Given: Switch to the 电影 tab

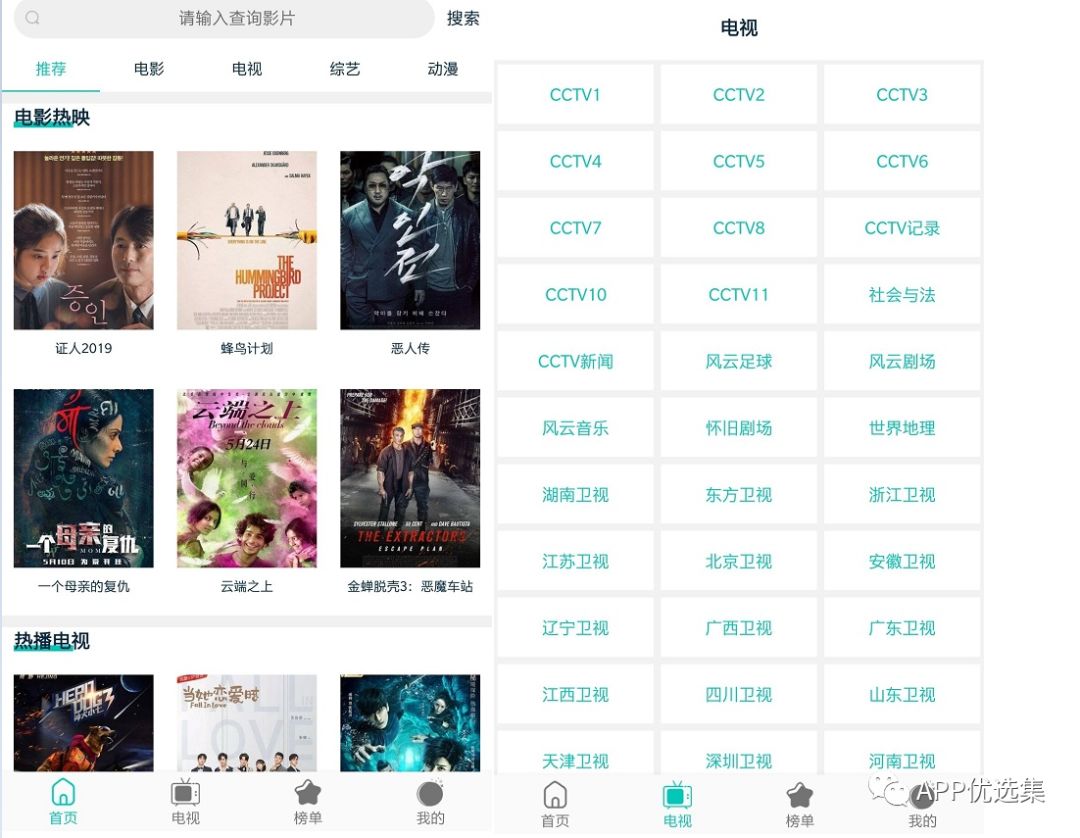Looking at the screenshot, I should tap(149, 69).
